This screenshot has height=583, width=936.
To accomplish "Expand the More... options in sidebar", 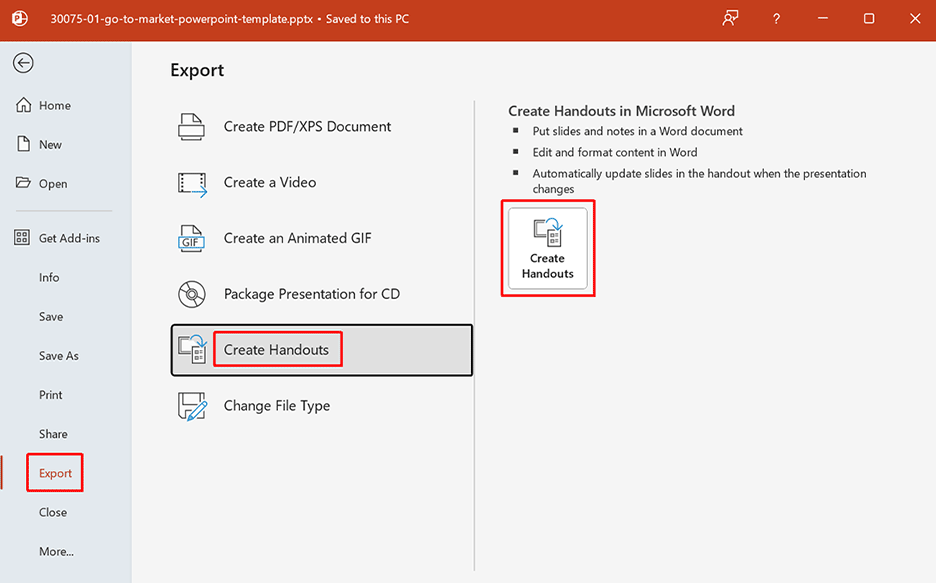I will click(56, 551).
